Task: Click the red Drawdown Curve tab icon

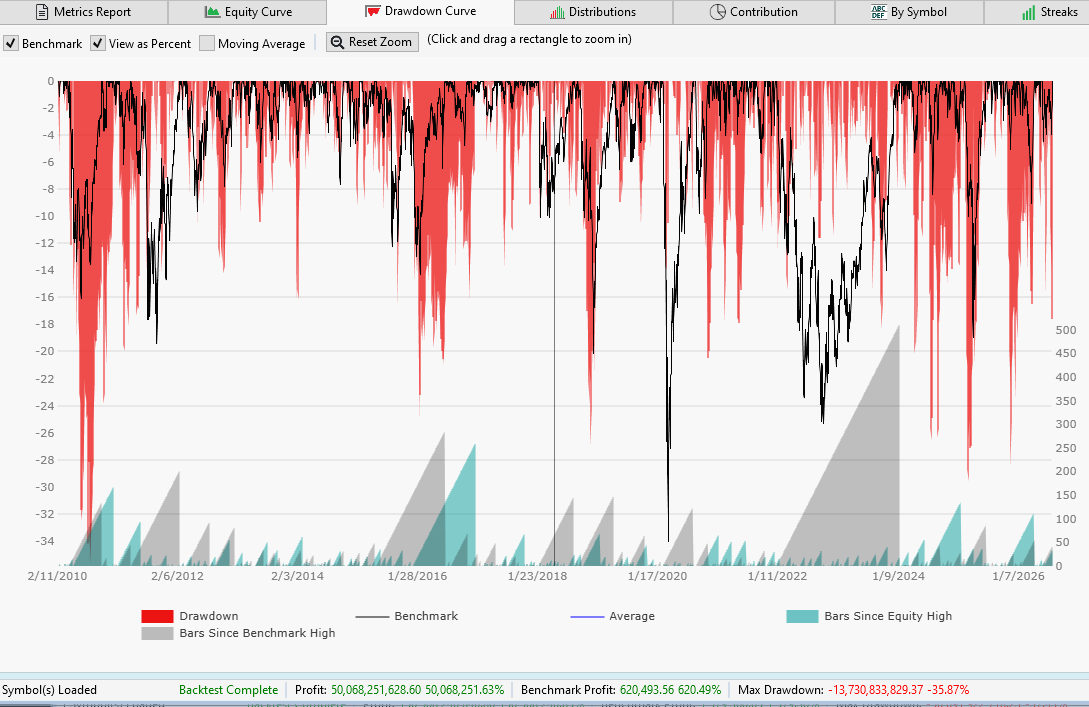Action: [x=372, y=11]
